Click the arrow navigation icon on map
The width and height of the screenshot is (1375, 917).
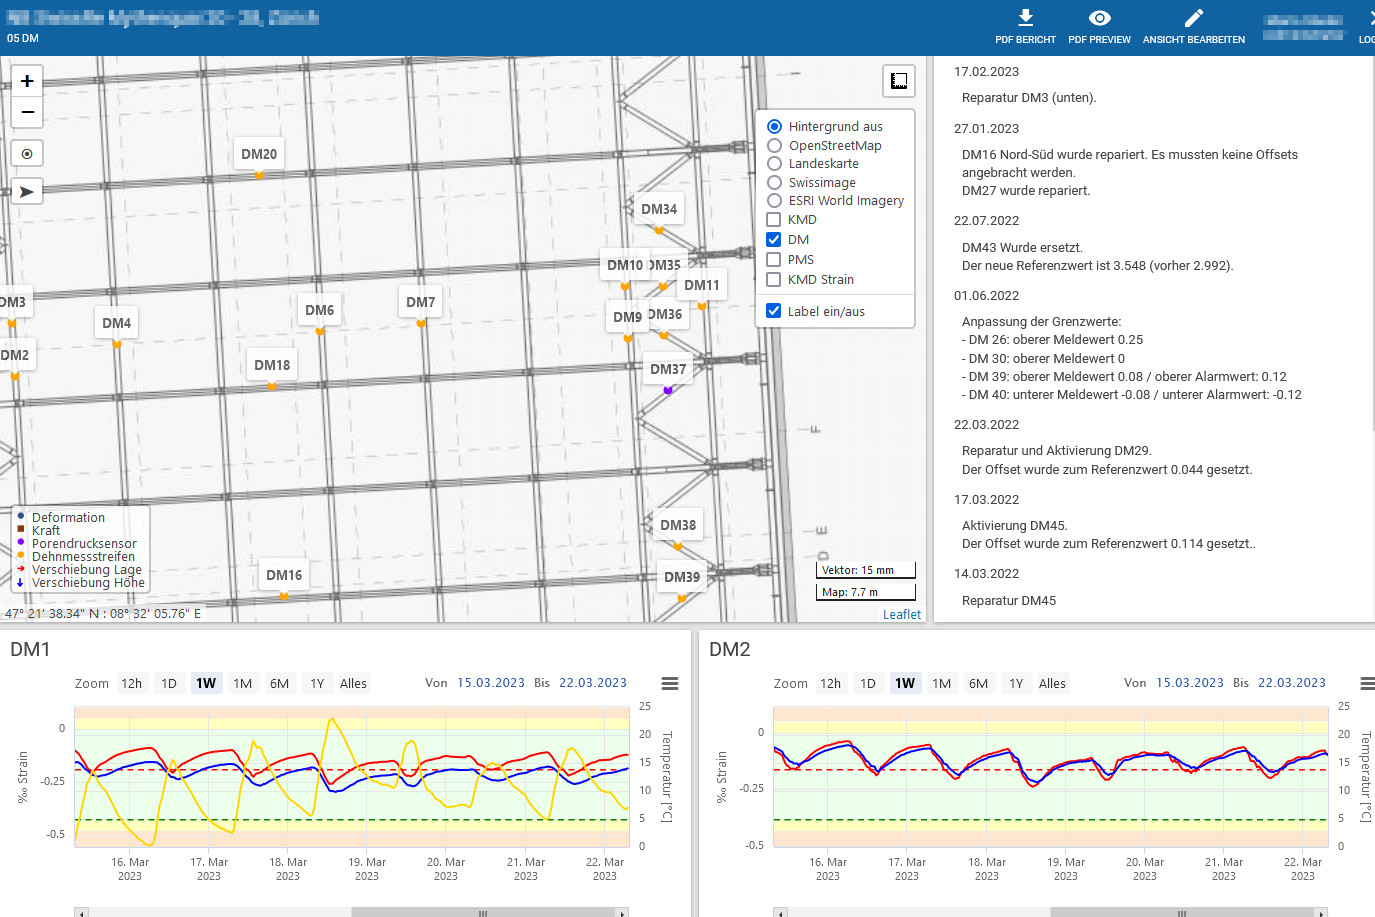point(27,191)
